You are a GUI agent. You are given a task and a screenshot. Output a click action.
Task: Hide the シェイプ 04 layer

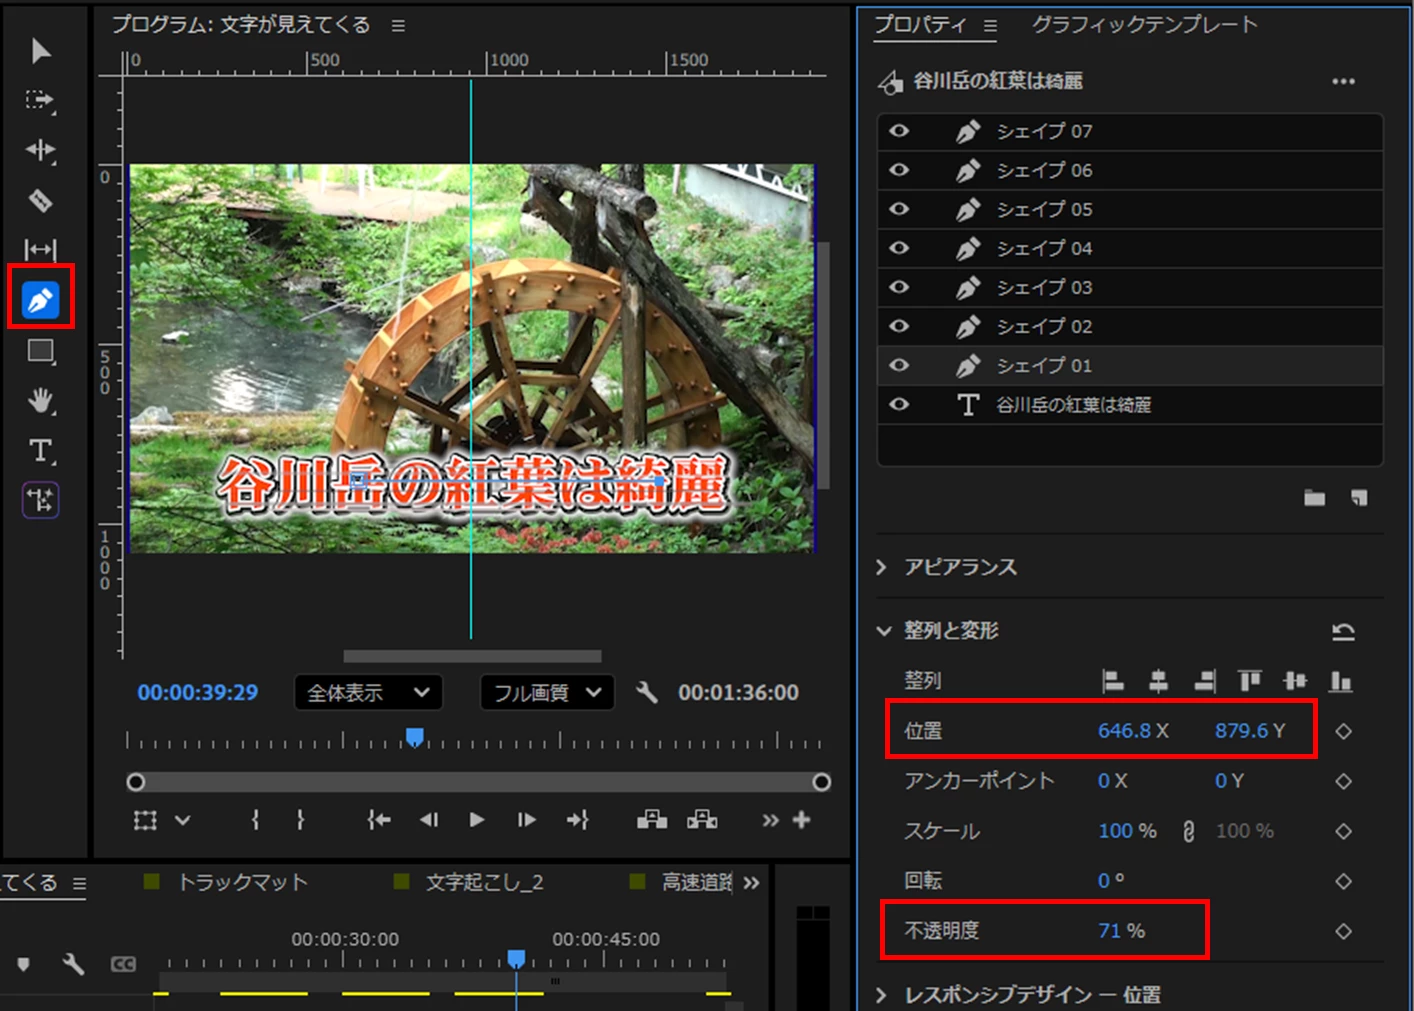click(899, 248)
